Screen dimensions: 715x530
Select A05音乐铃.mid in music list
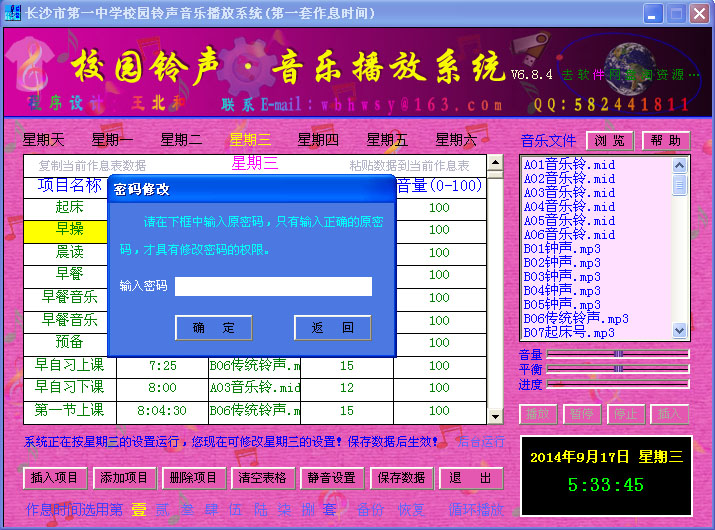569,221
